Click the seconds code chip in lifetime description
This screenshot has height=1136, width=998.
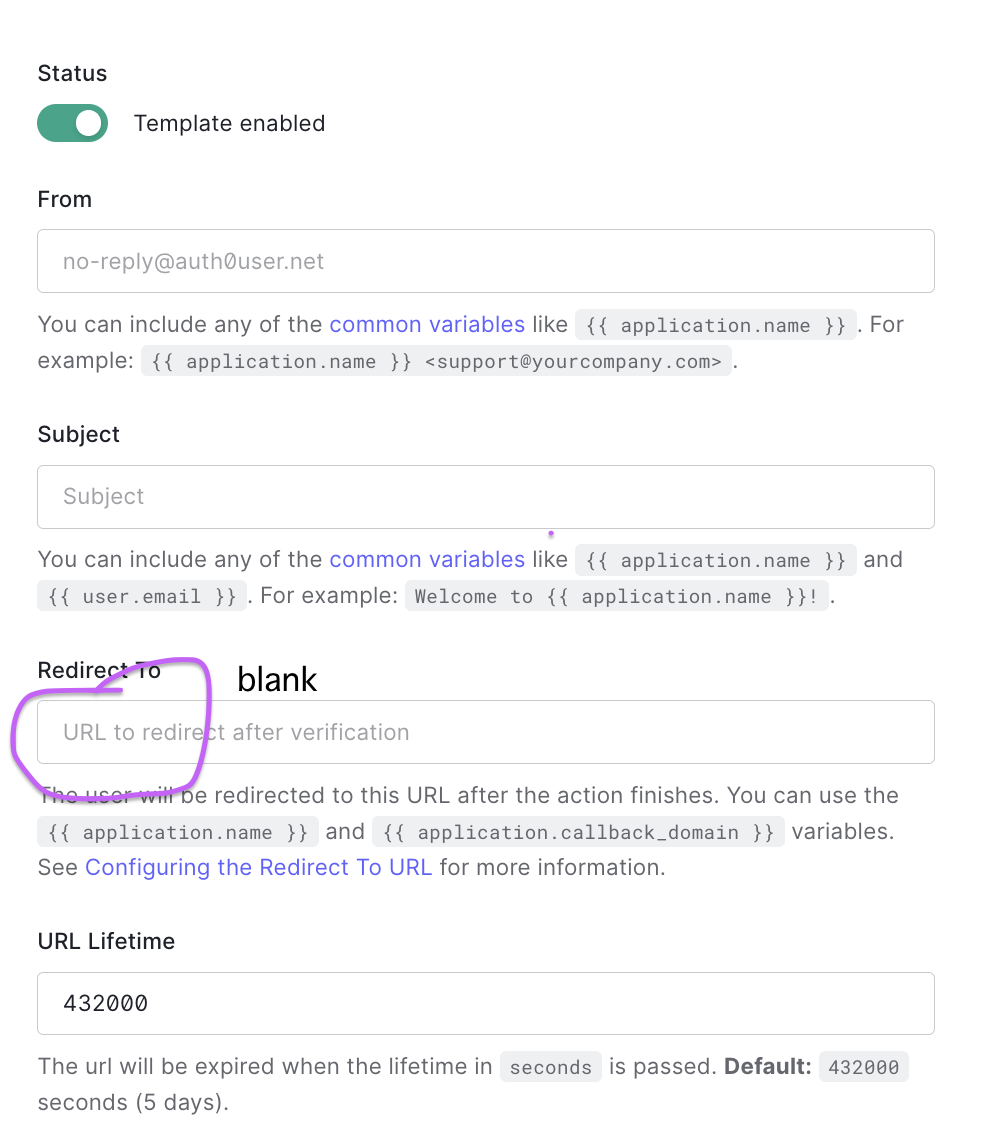coord(550,1067)
